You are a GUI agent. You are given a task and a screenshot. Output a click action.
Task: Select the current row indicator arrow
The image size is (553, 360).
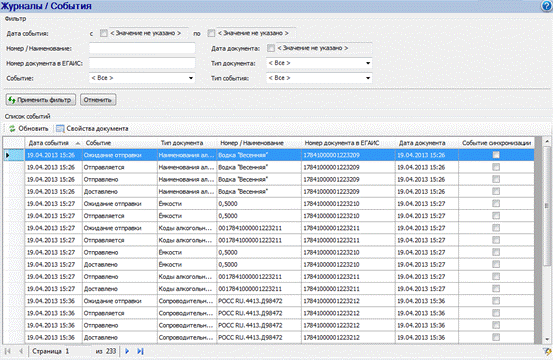(7, 155)
